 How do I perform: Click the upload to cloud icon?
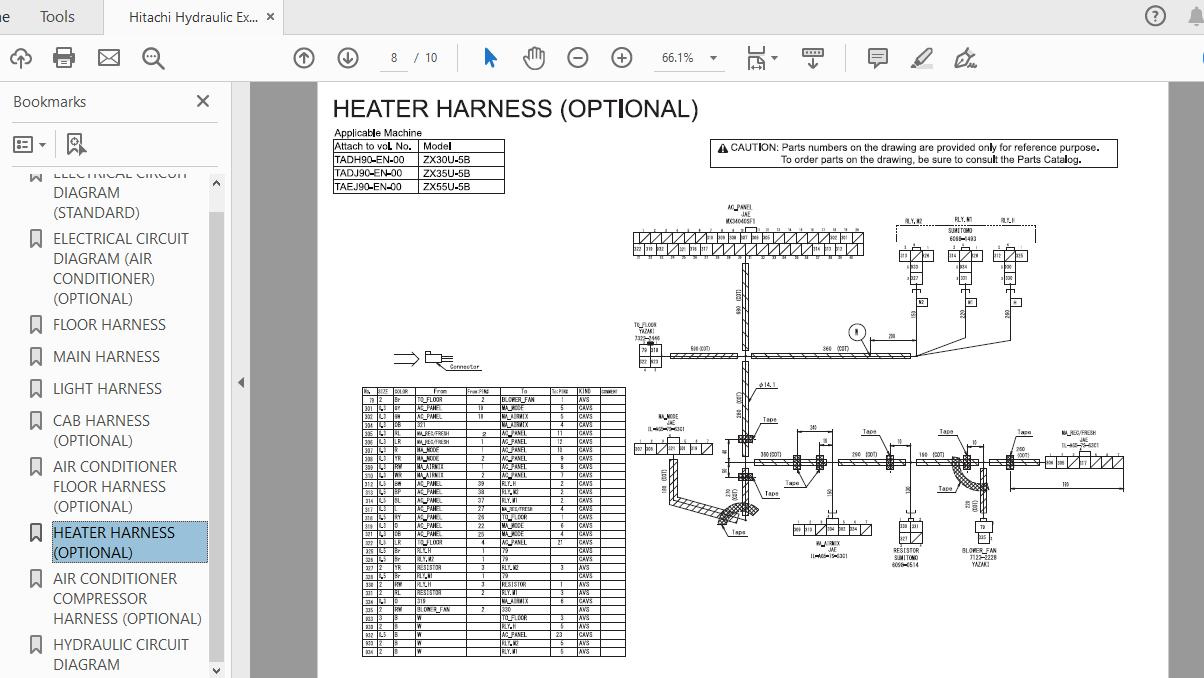tap(20, 58)
